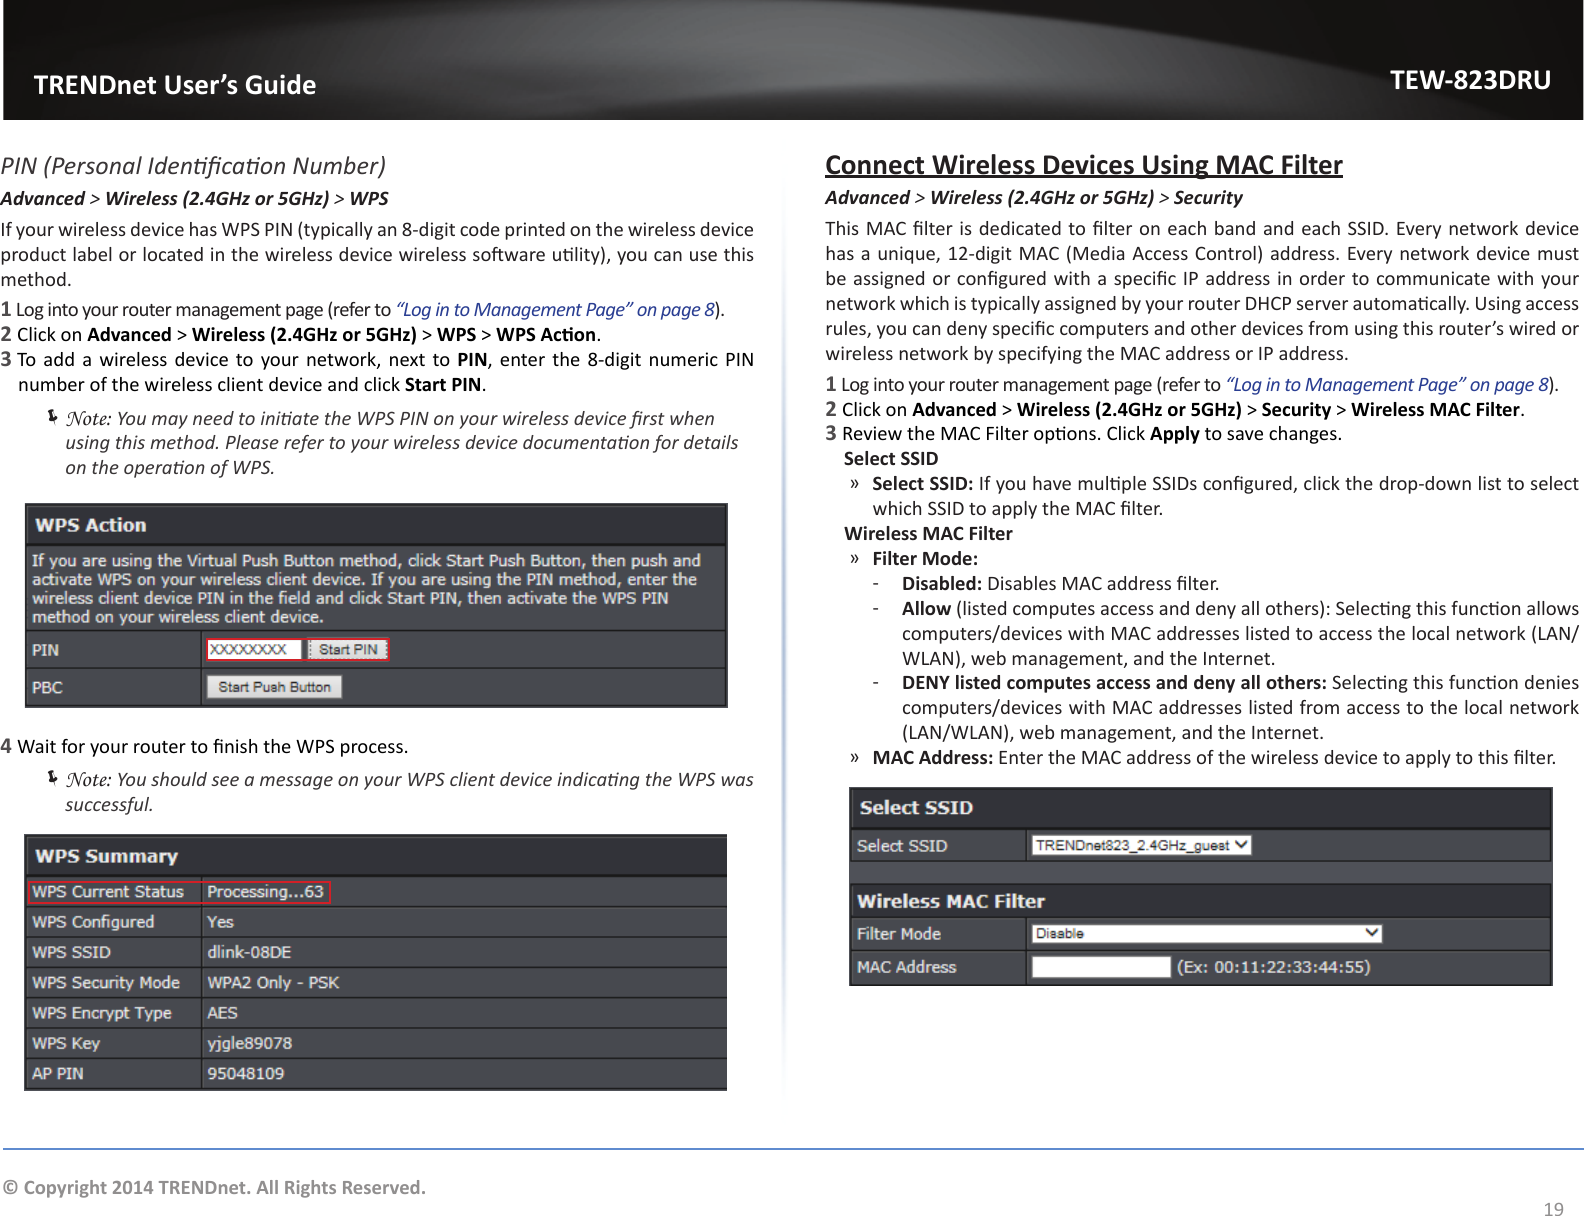Viewport: 1584px width, 1216px height.
Task: Open the Select SSID dropdown
Action: [1141, 845]
